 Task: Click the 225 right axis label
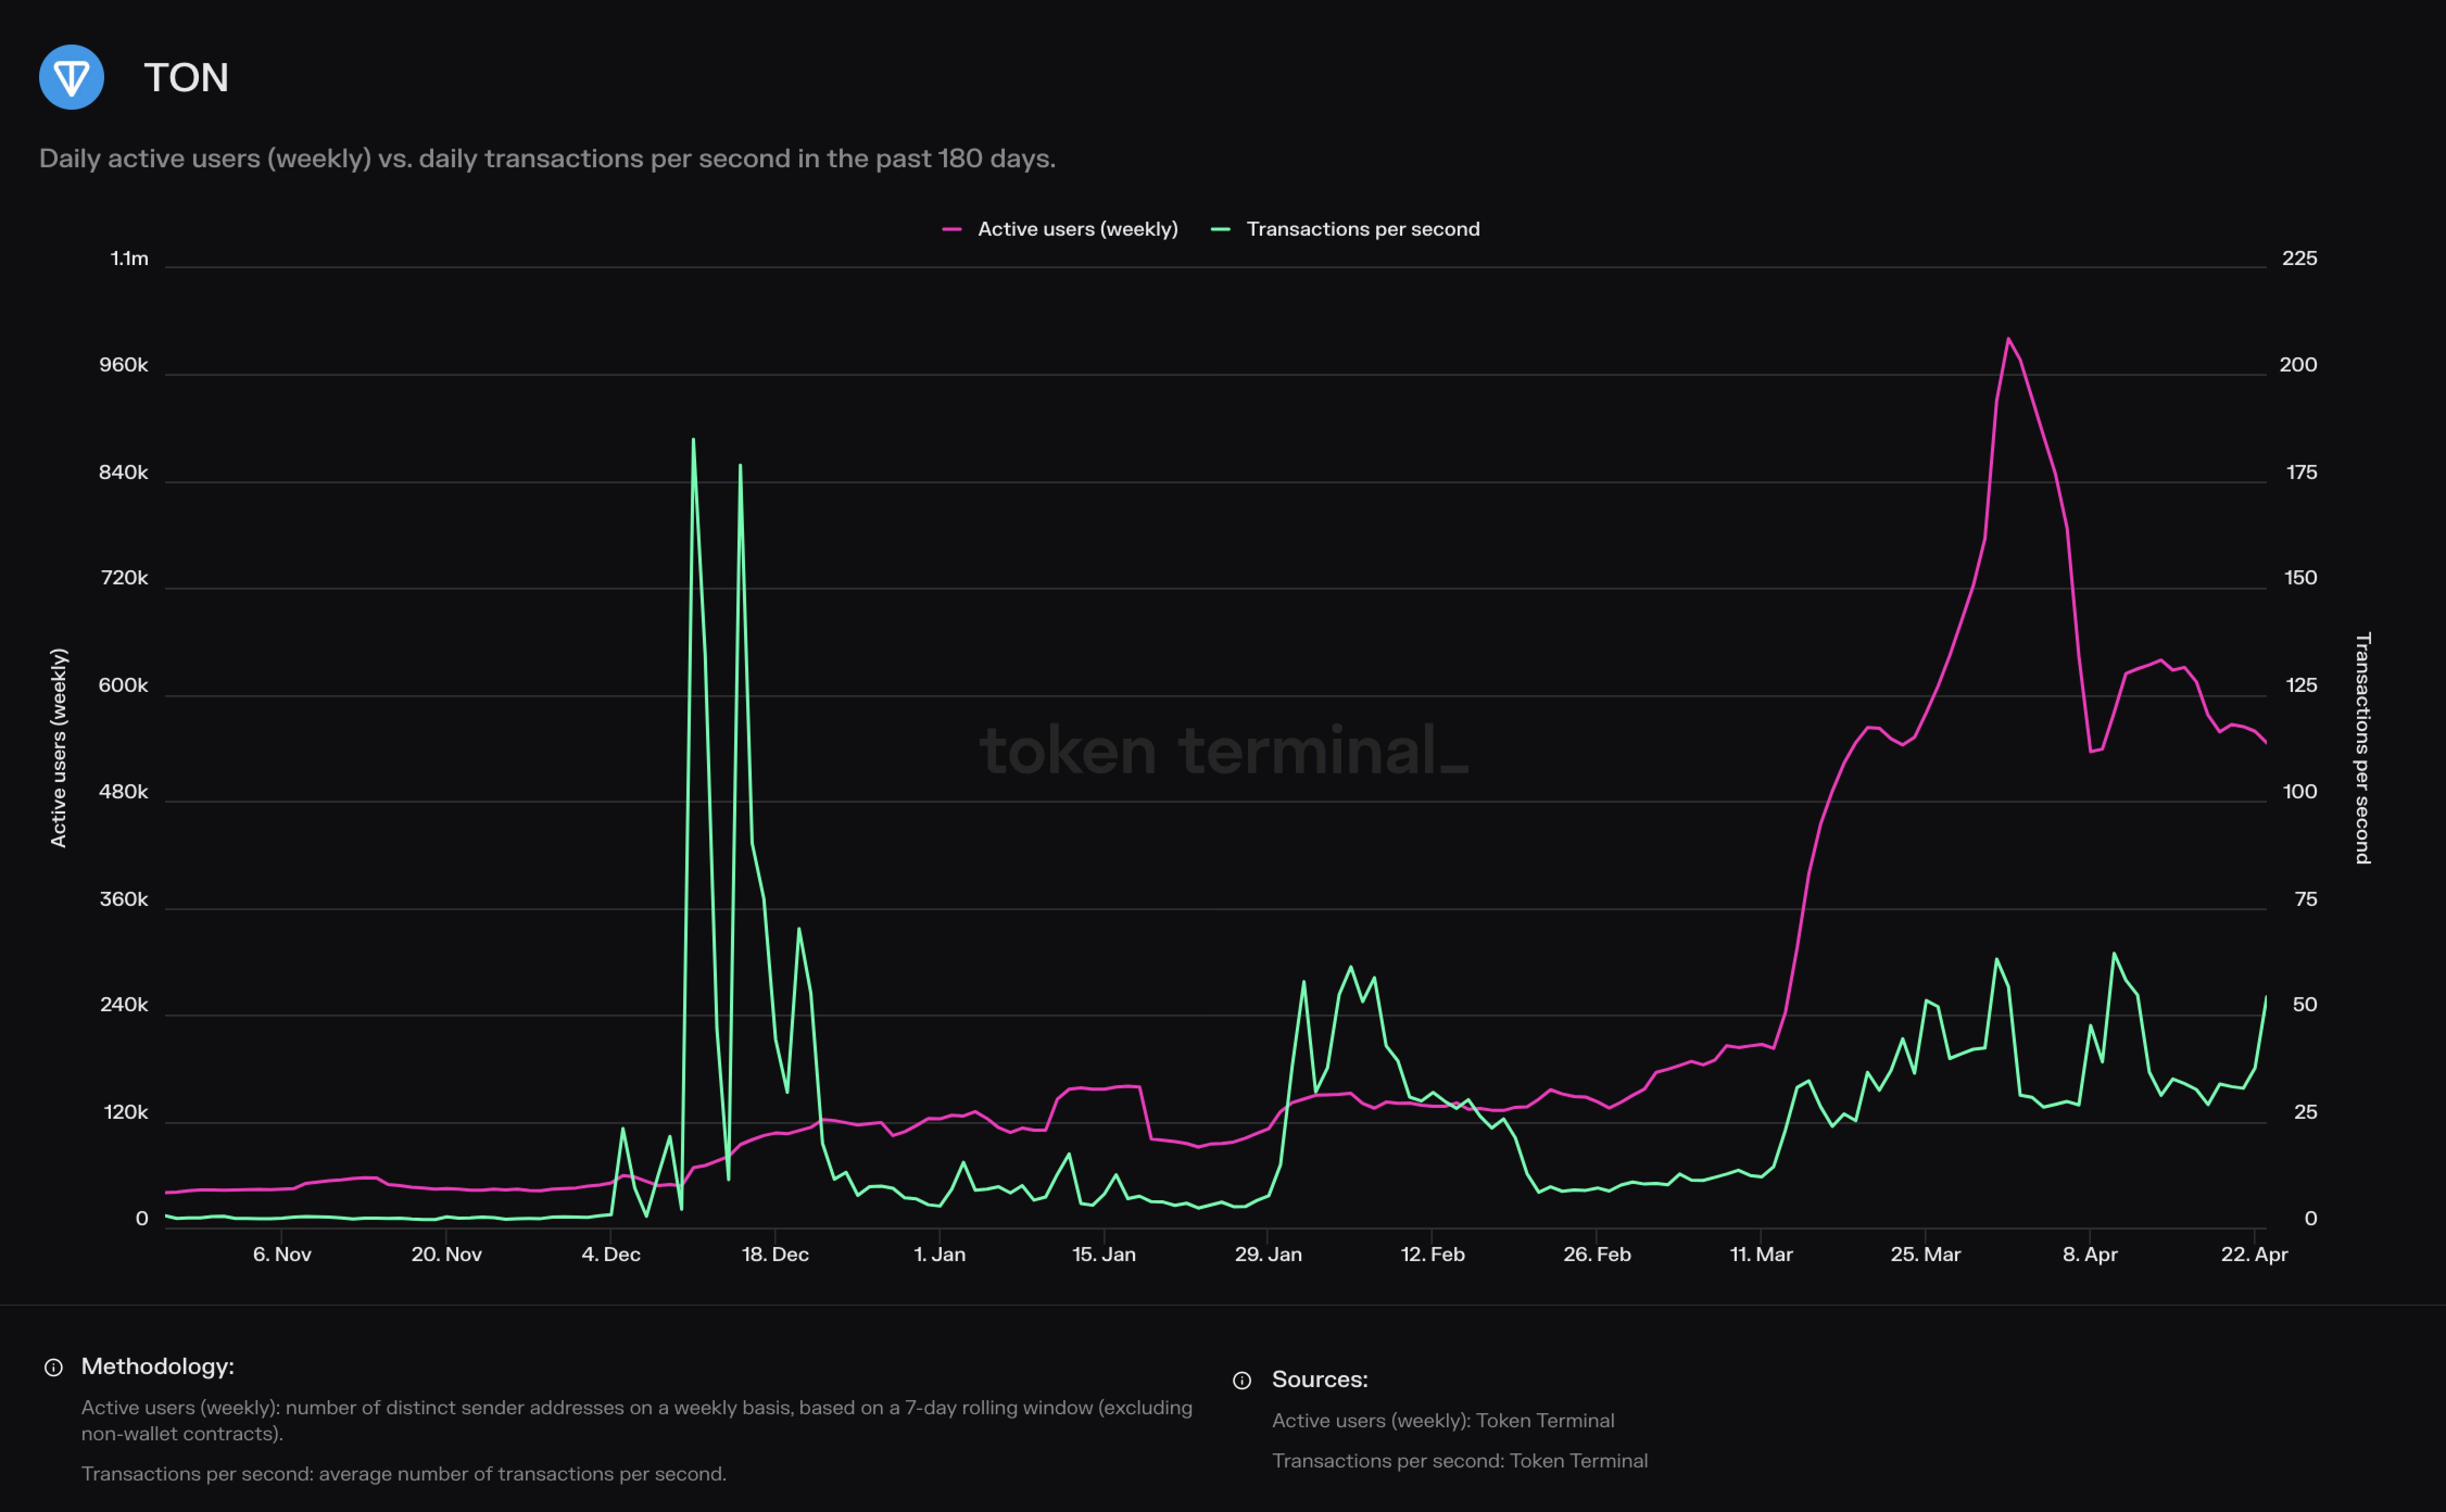2299,258
